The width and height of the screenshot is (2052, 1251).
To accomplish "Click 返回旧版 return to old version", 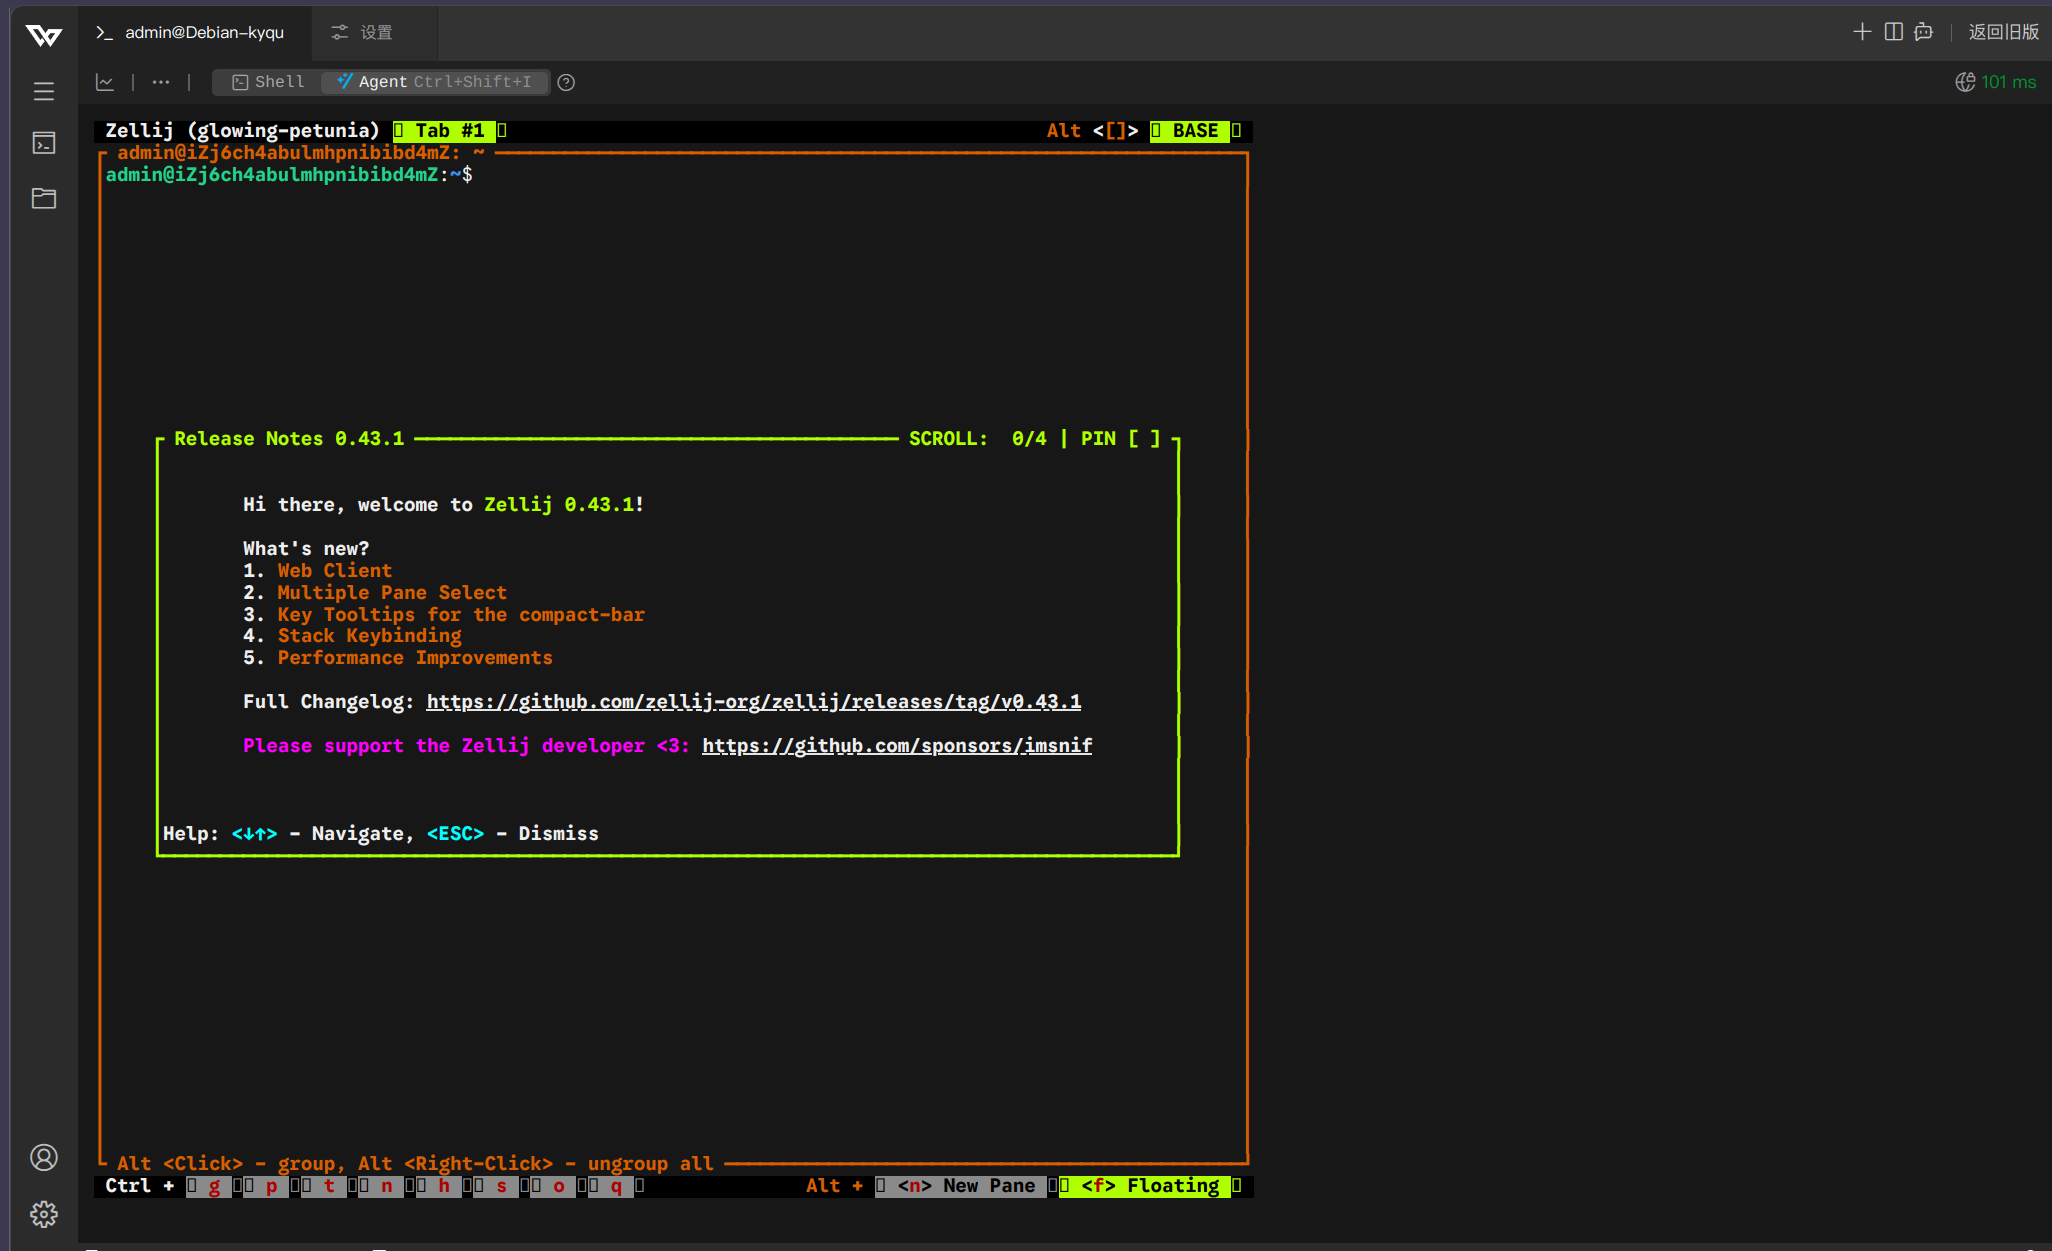I will (2003, 32).
